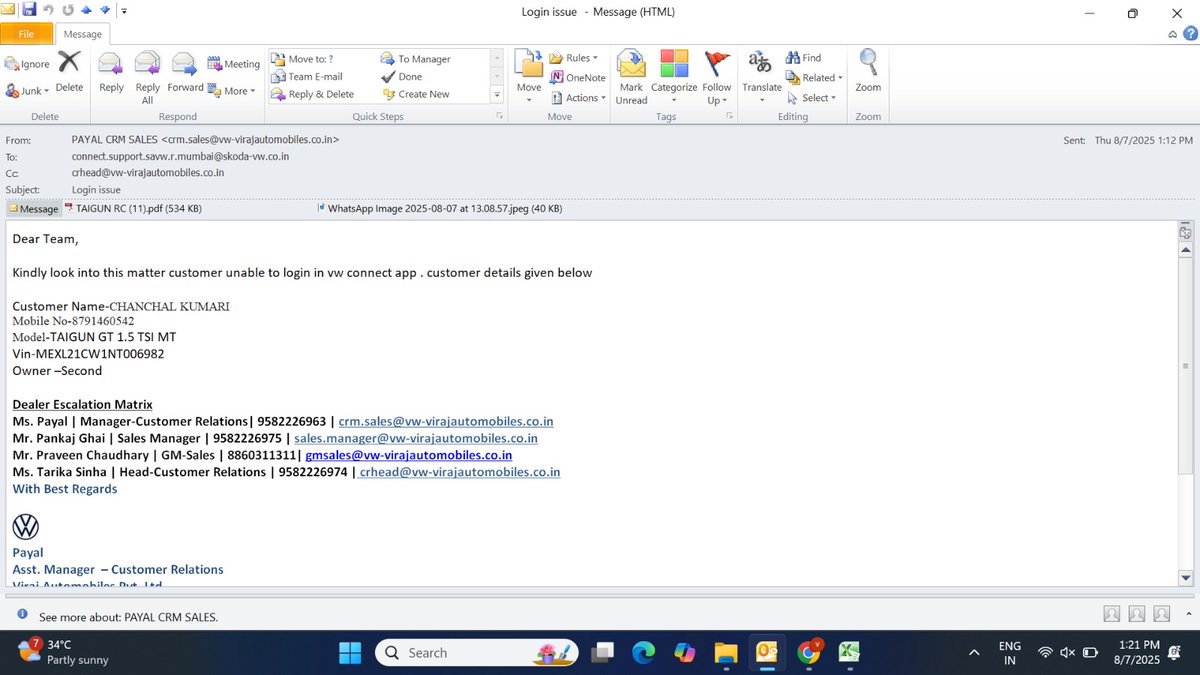Click the Ignore conversation icon
This screenshot has height=675, width=1200.
coord(27,64)
